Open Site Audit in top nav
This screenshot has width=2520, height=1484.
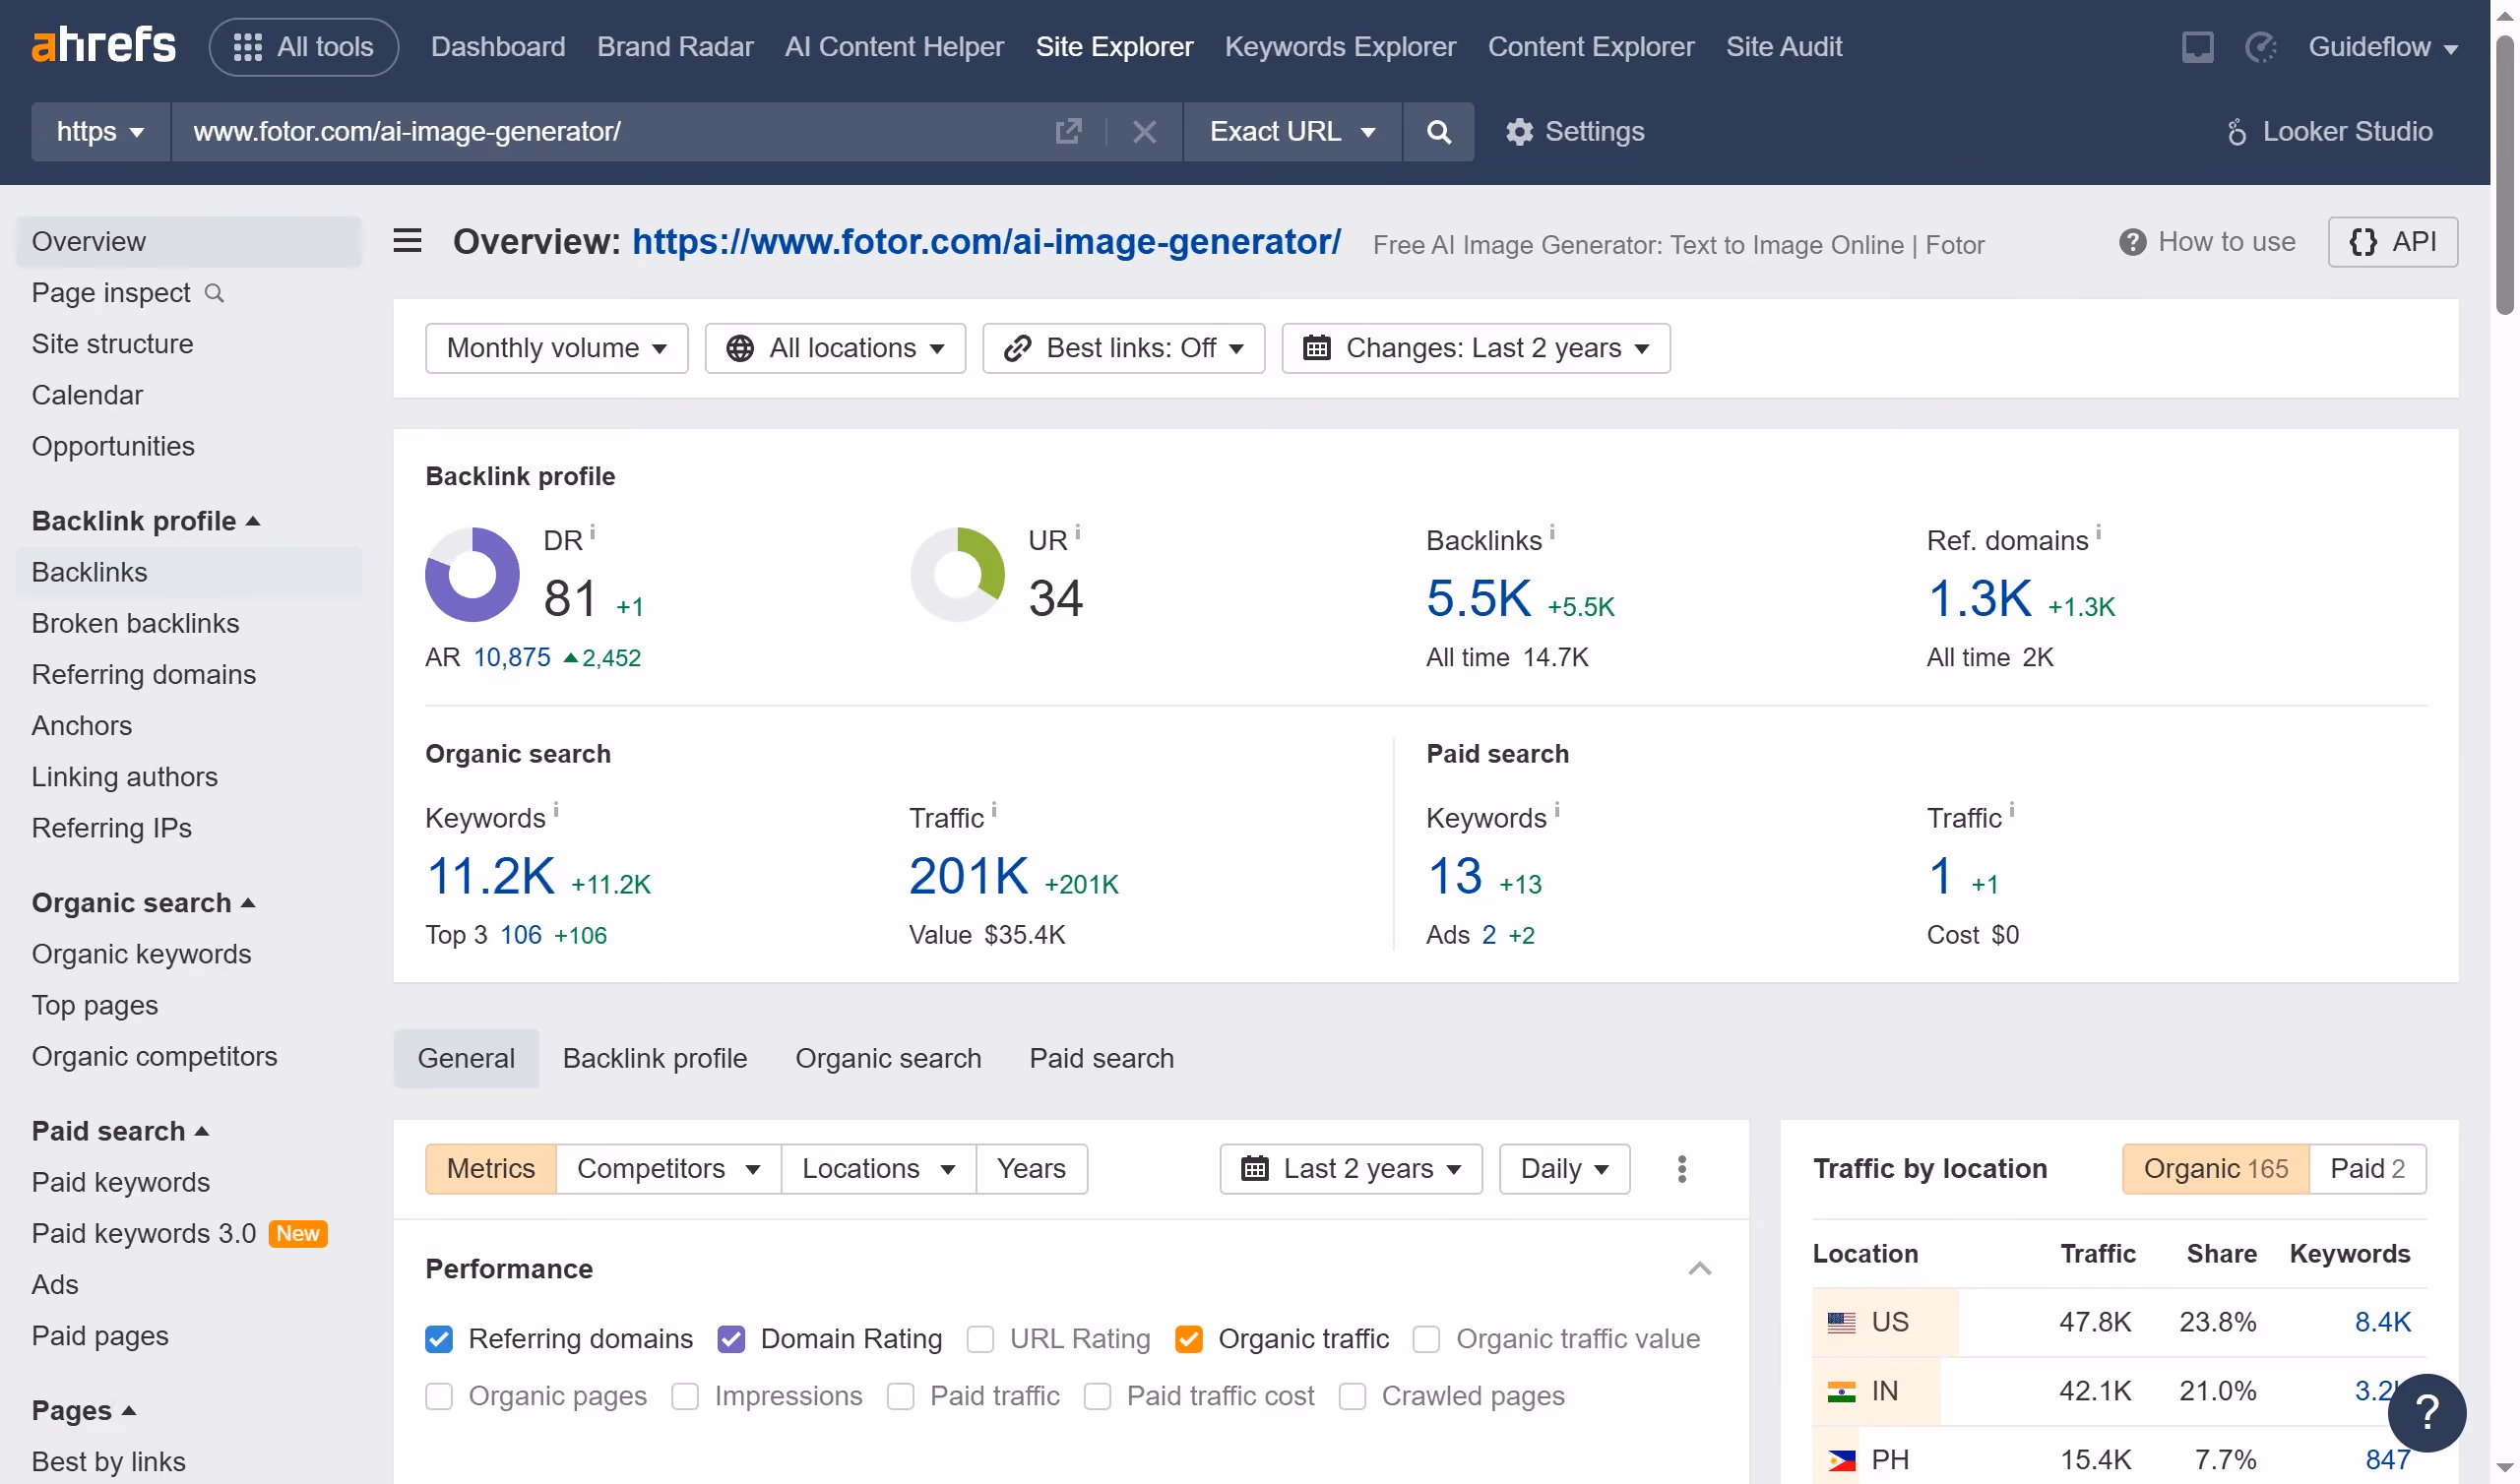coord(1783,47)
